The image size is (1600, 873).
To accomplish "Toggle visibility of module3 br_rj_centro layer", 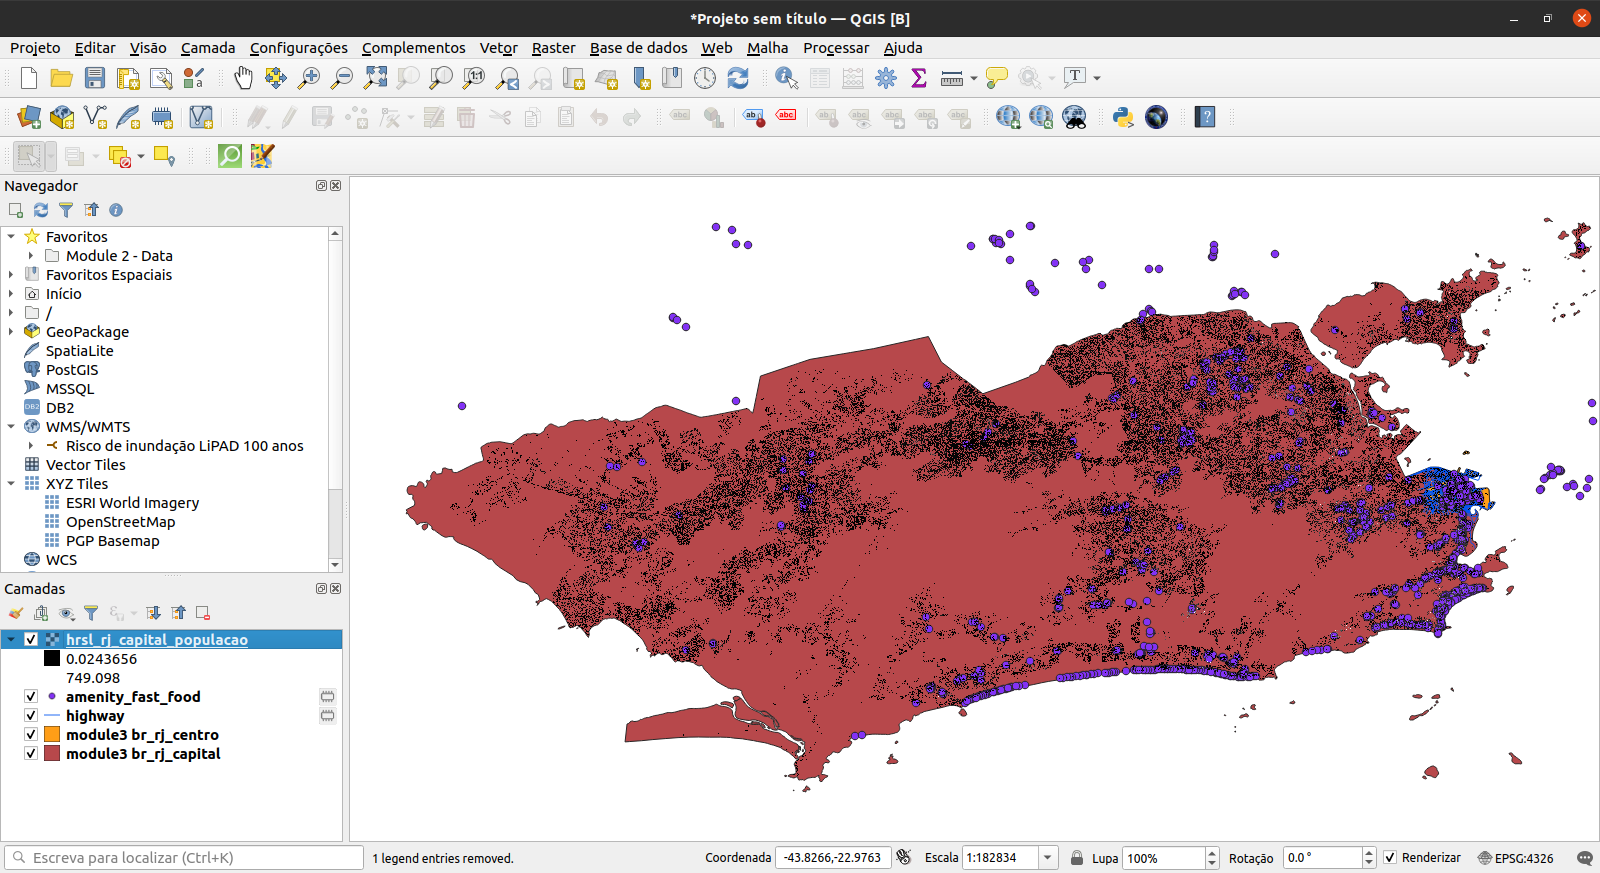I will pos(31,734).
